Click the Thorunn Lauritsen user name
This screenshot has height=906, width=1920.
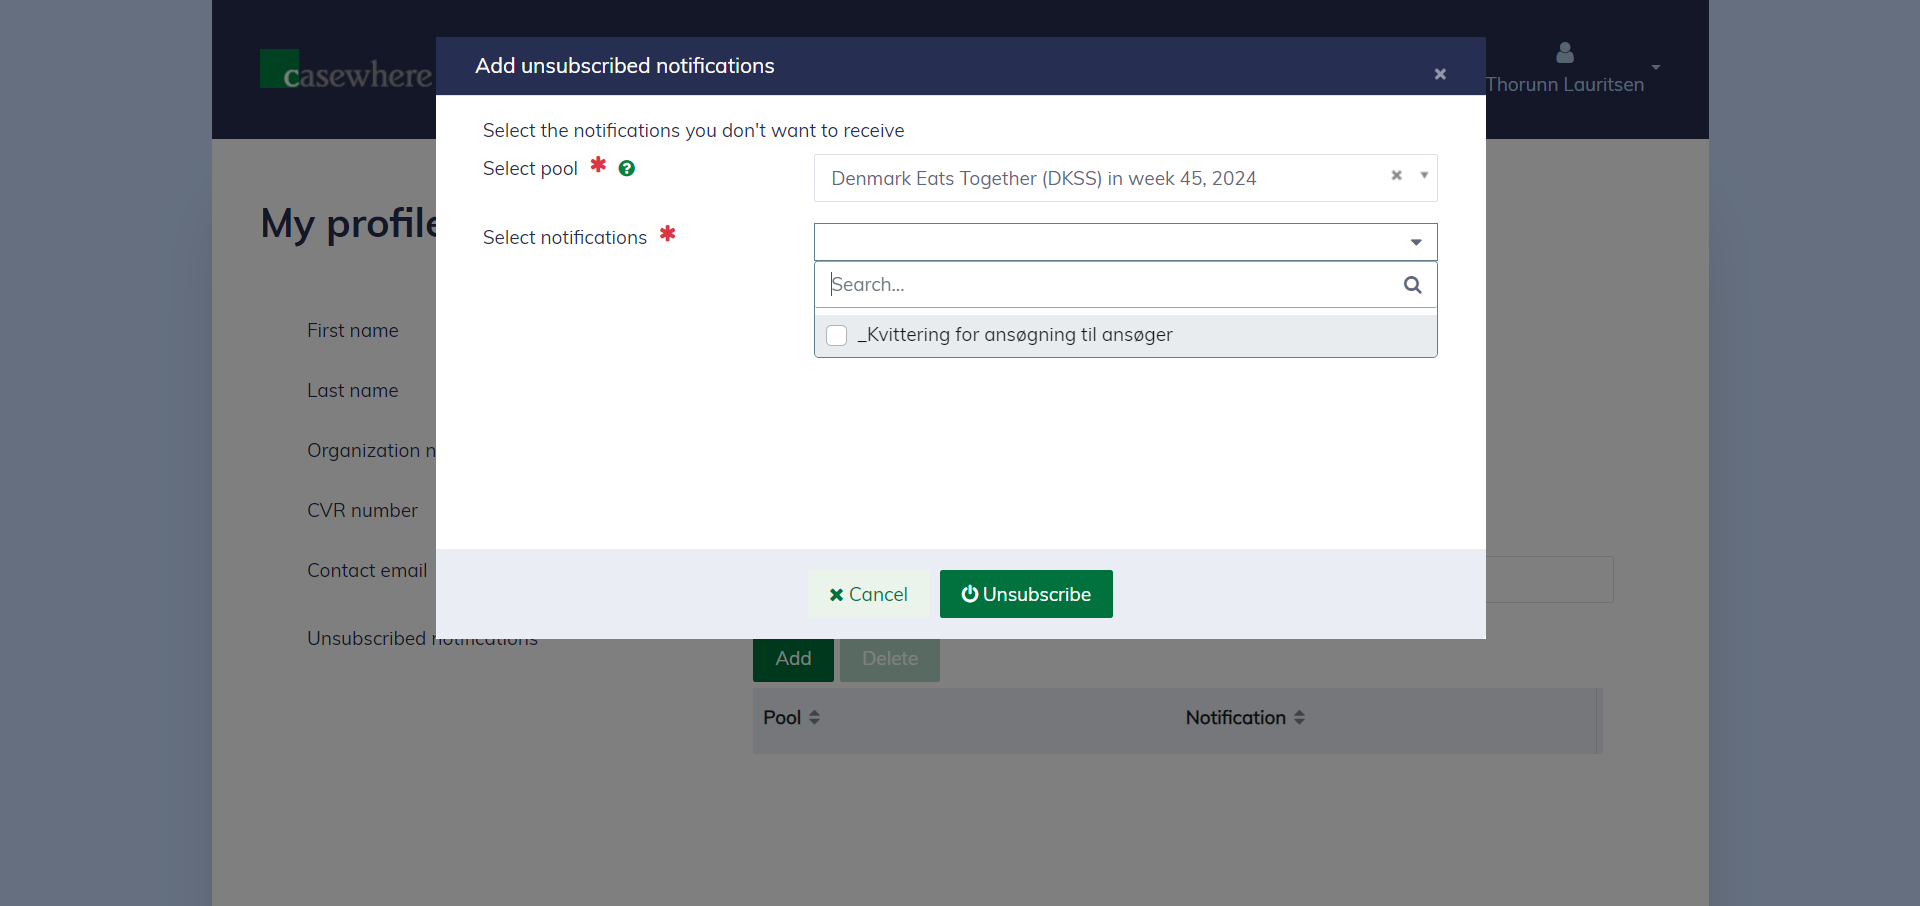1564,85
